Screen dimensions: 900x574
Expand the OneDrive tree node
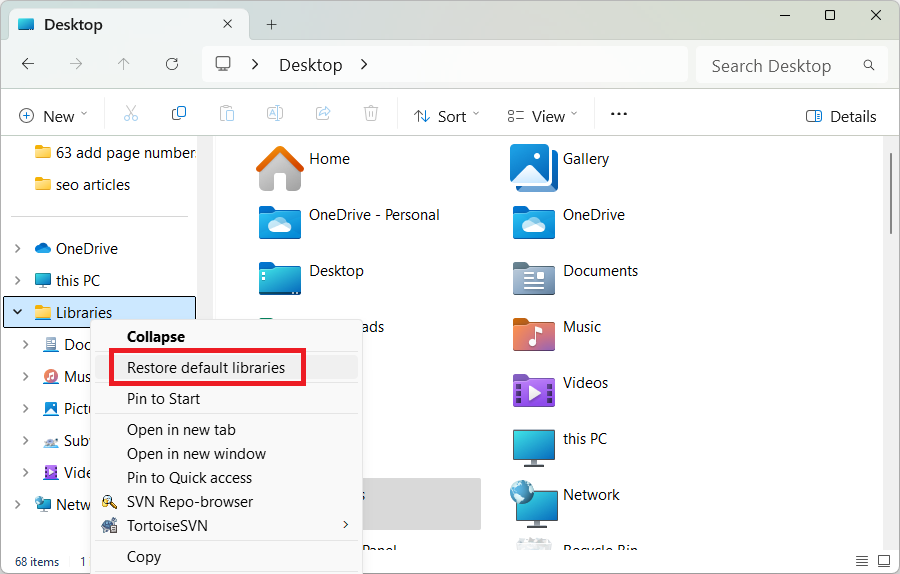pos(17,249)
